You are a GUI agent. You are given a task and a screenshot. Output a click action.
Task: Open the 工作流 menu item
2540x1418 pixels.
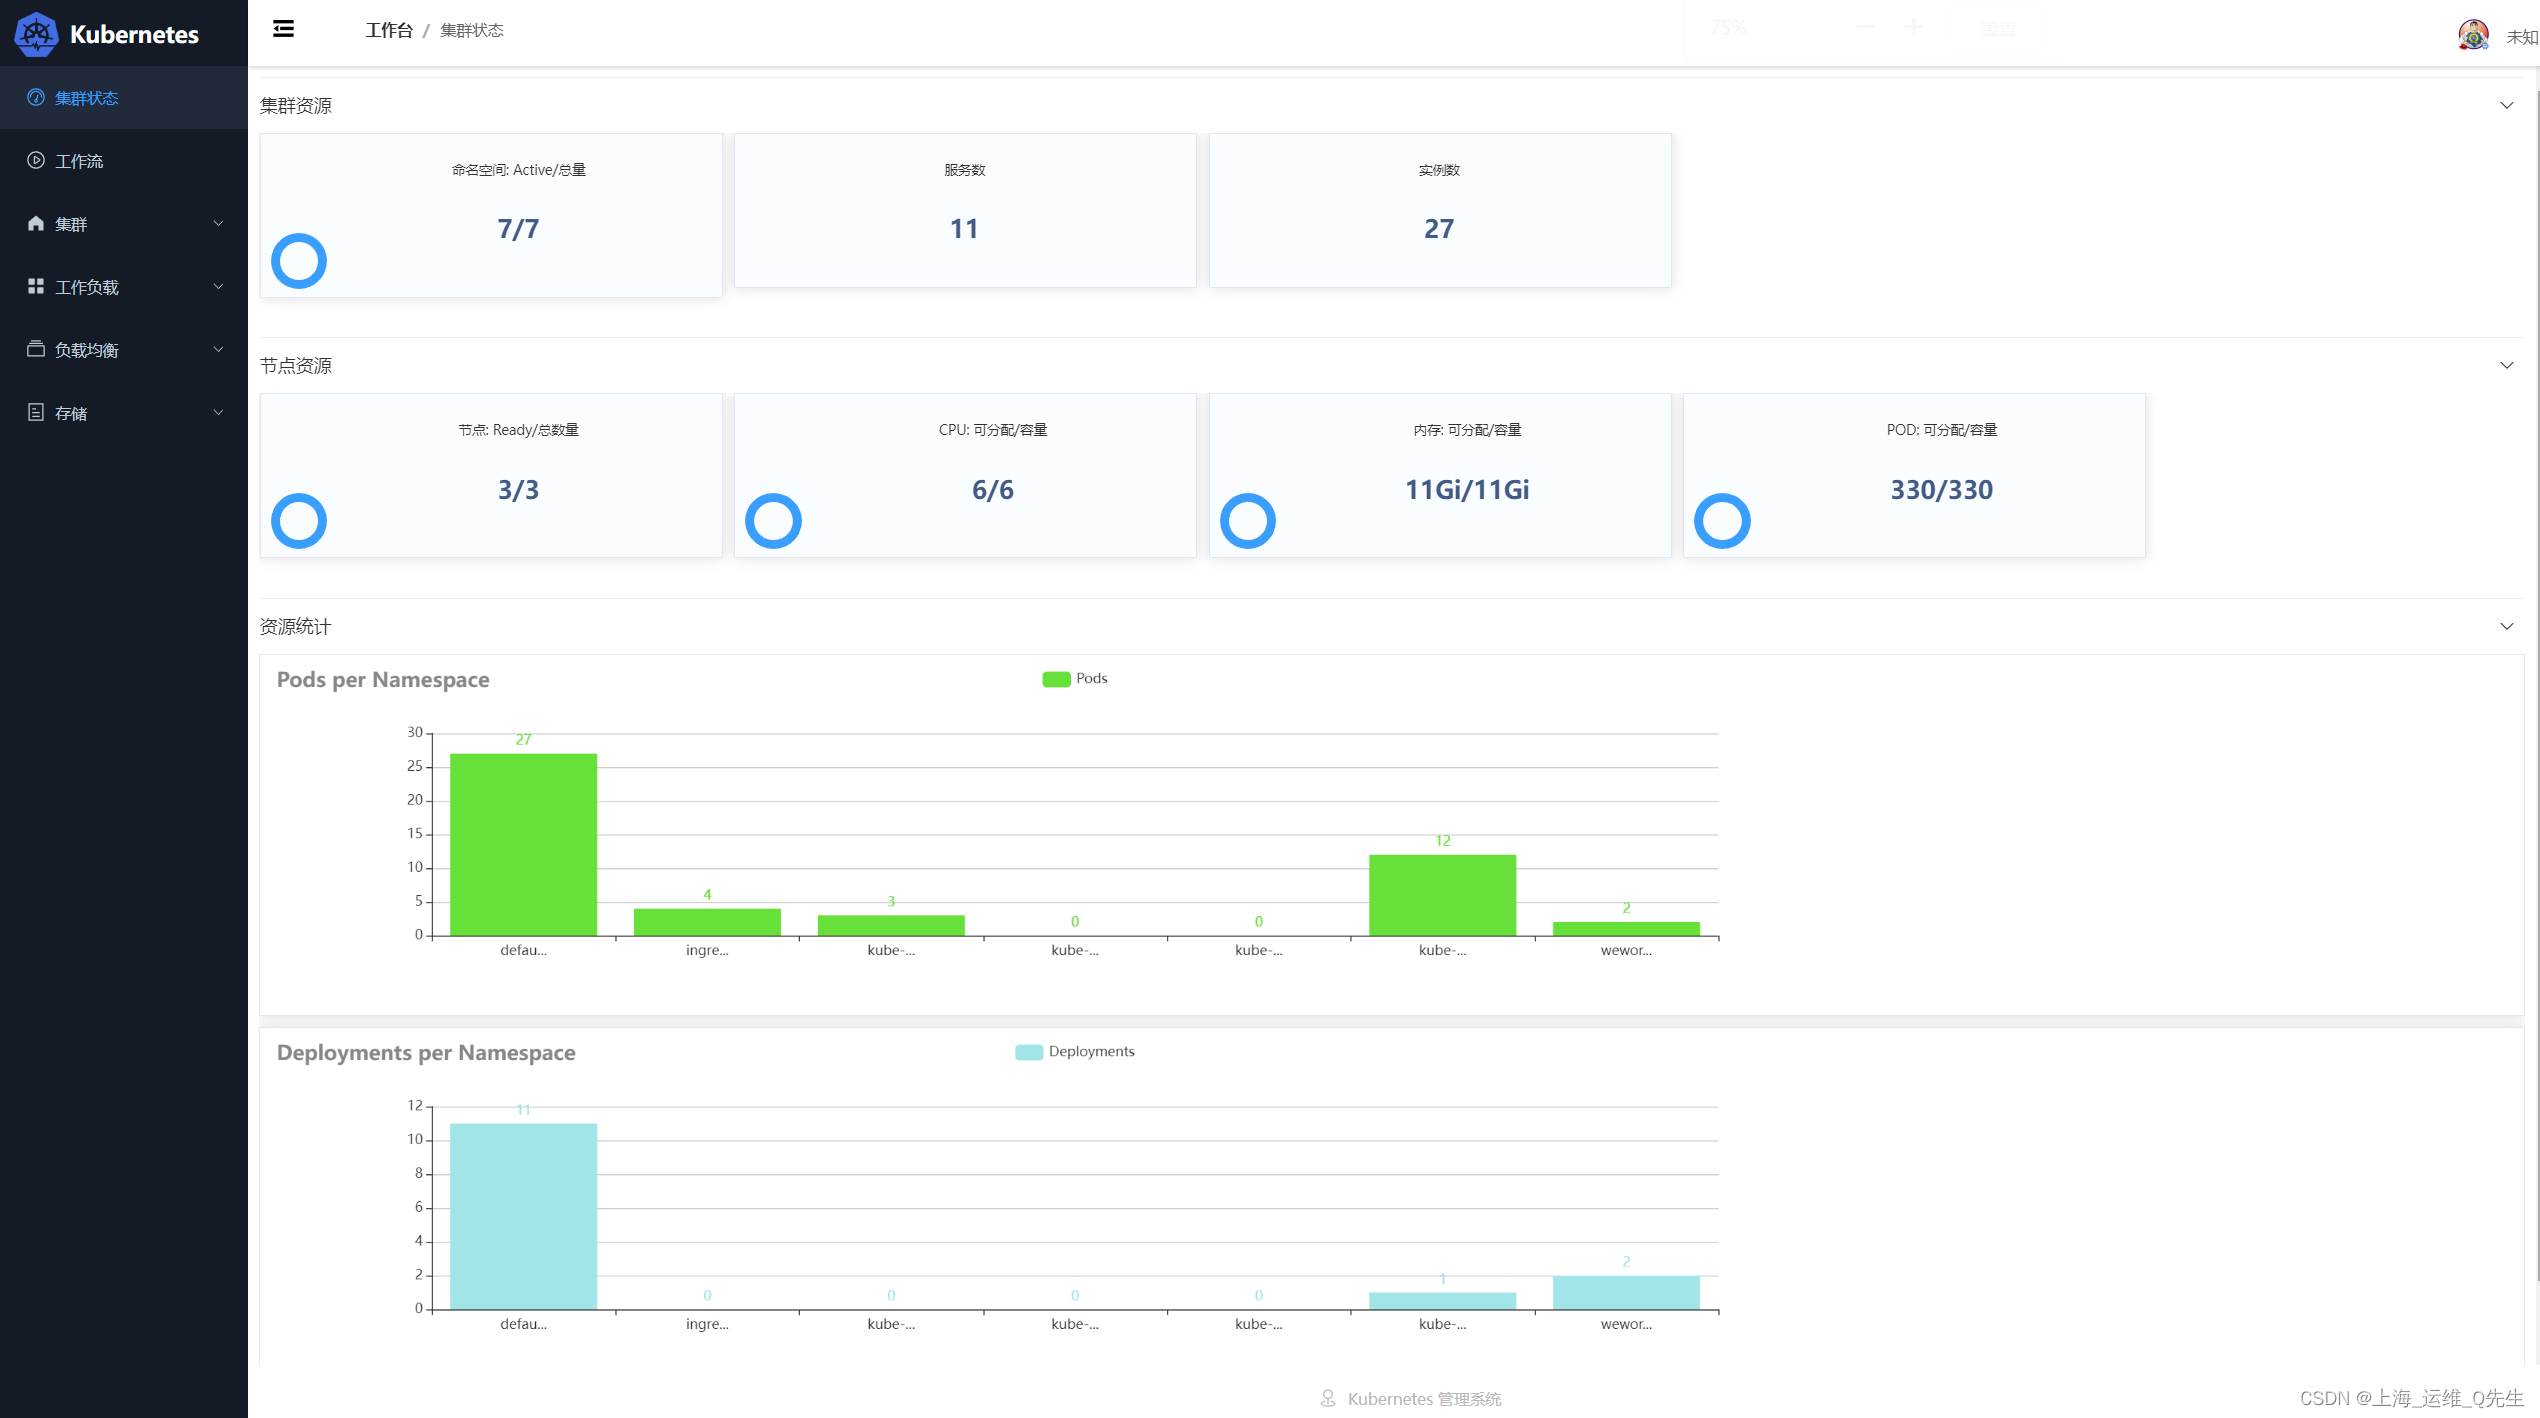[x=79, y=161]
